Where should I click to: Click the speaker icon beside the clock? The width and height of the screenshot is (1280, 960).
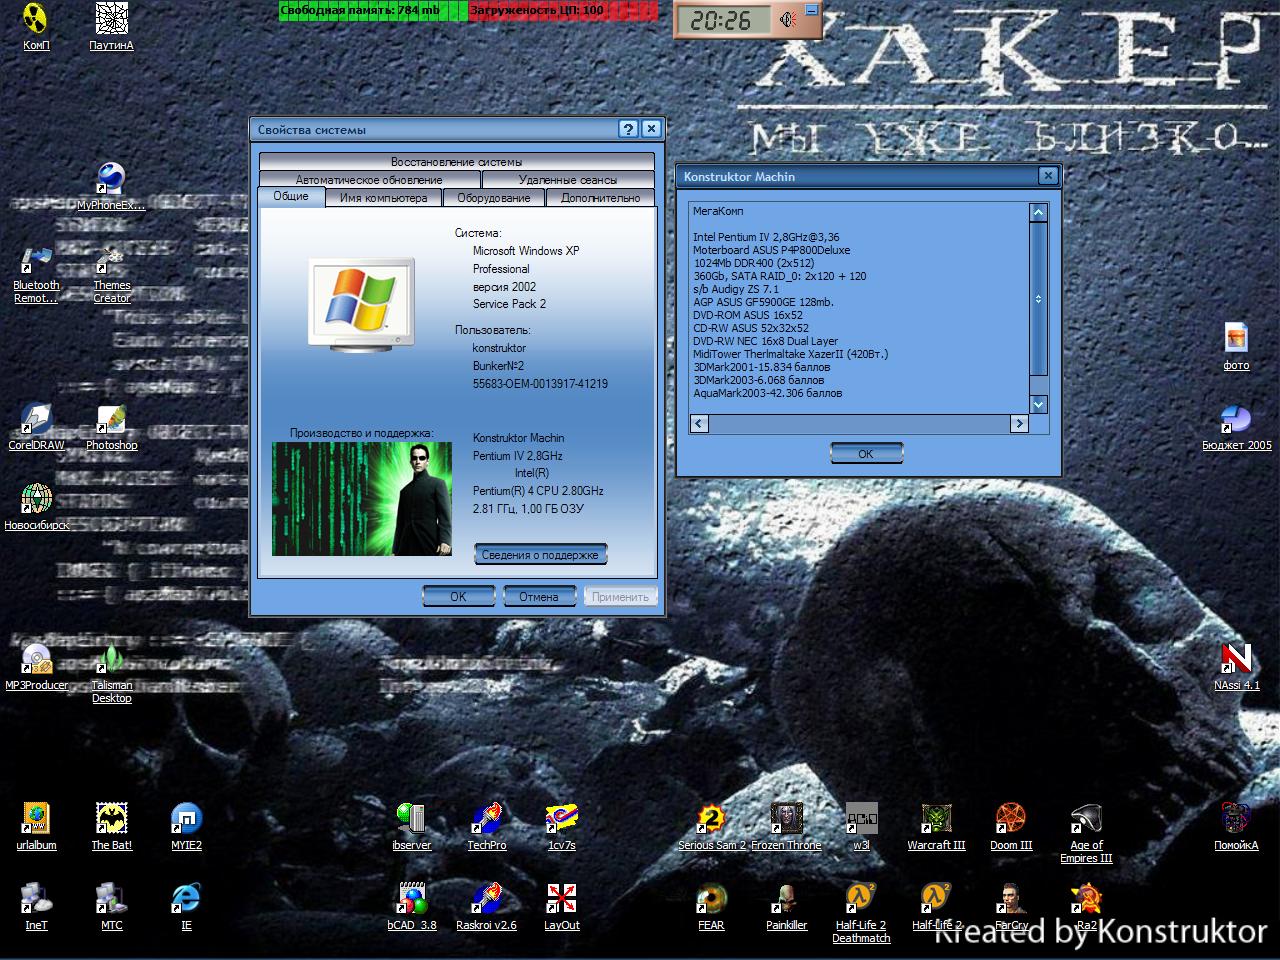[x=788, y=20]
